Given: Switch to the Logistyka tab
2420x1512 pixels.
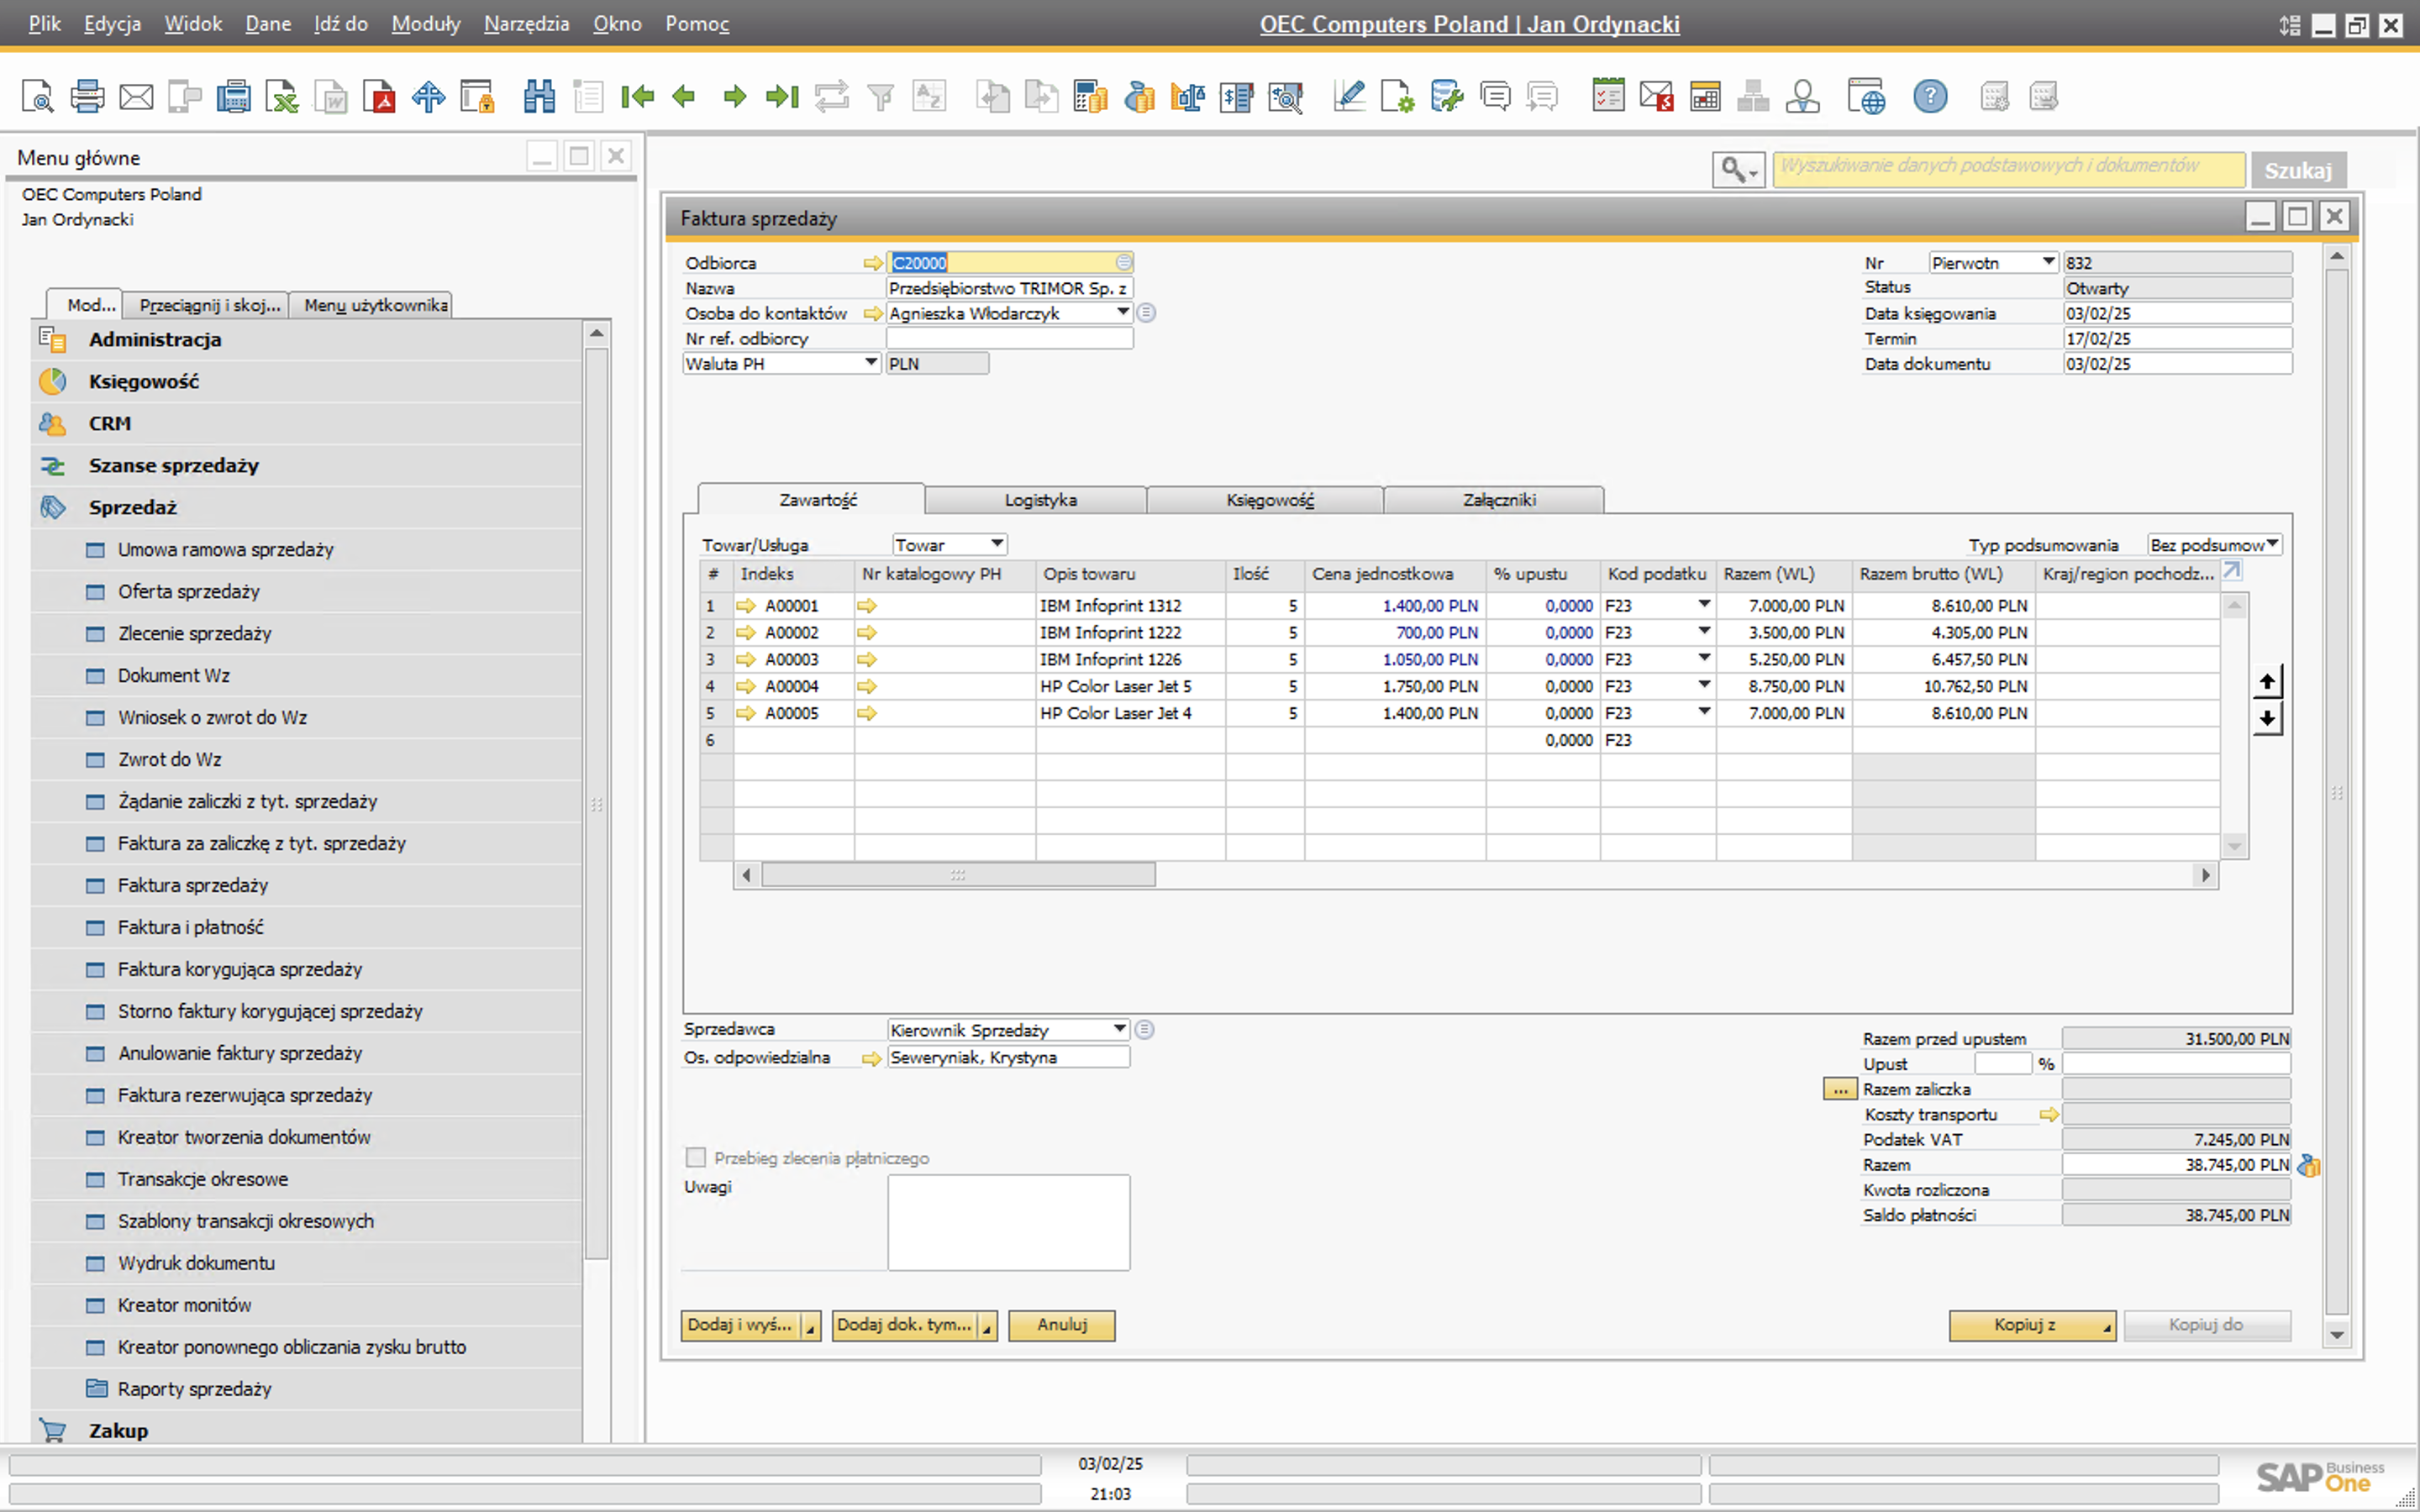Looking at the screenshot, I should point(1039,500).
